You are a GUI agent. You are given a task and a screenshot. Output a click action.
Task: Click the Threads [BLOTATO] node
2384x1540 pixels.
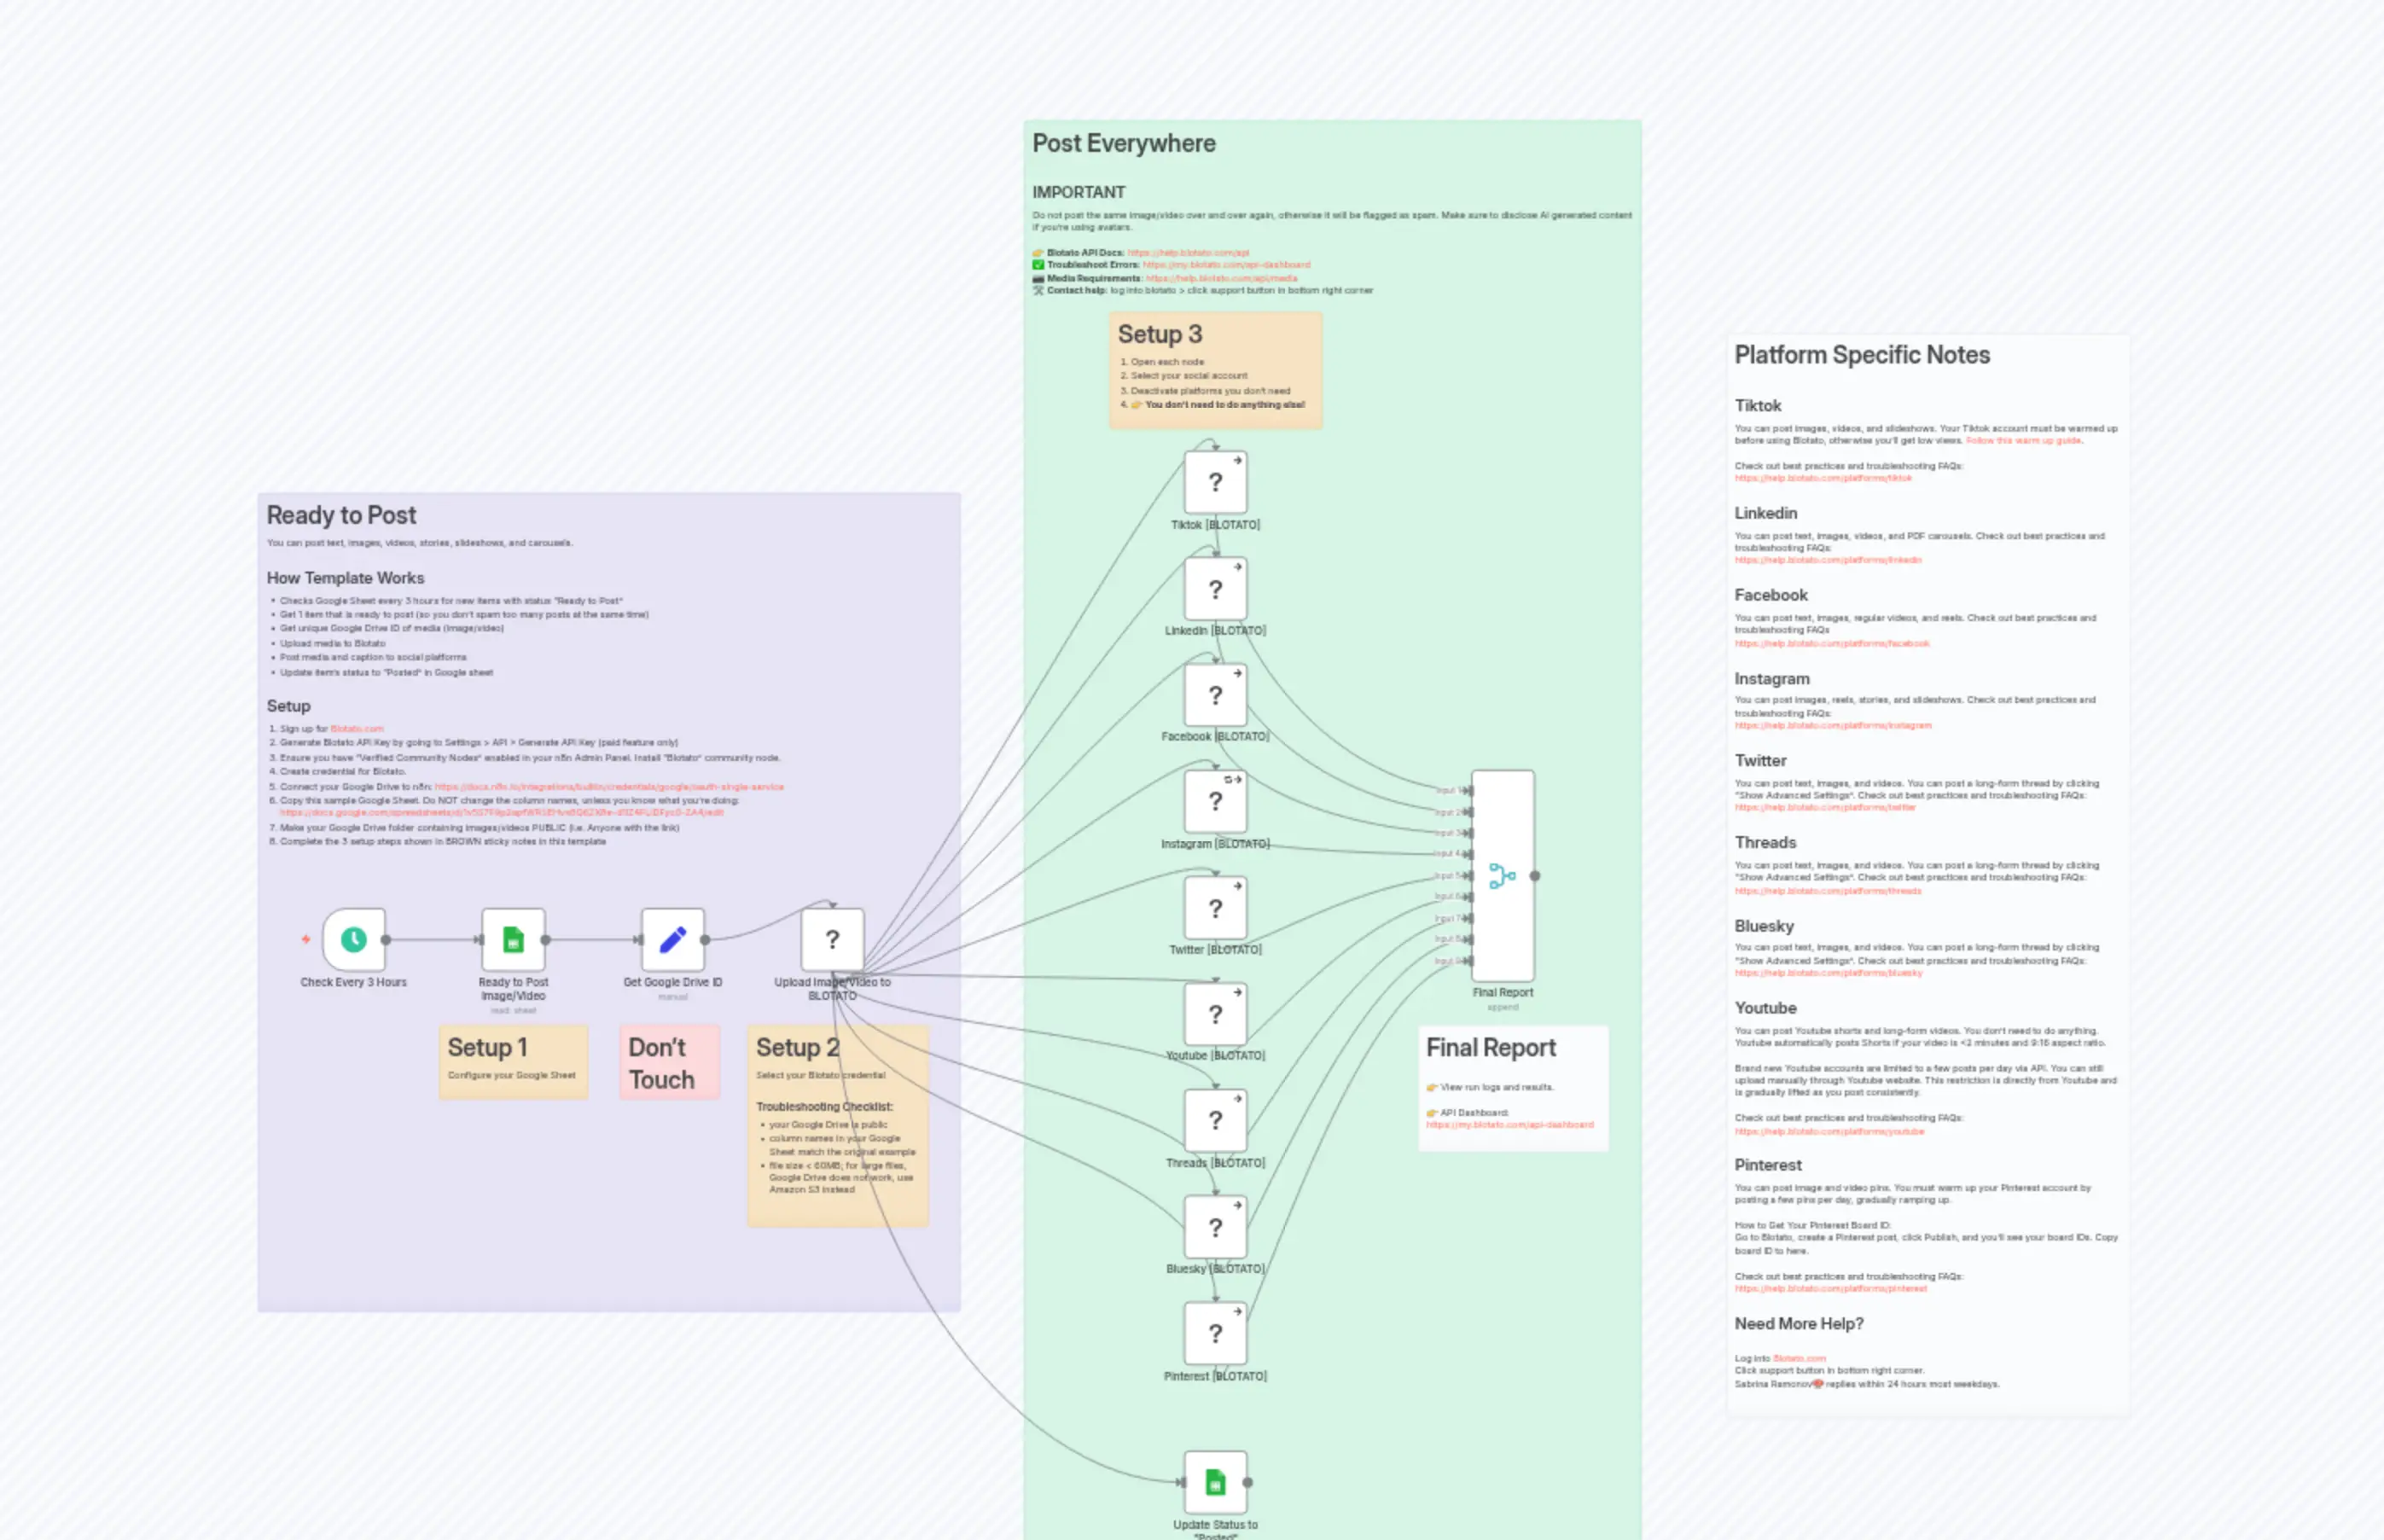point(1214,1120)
